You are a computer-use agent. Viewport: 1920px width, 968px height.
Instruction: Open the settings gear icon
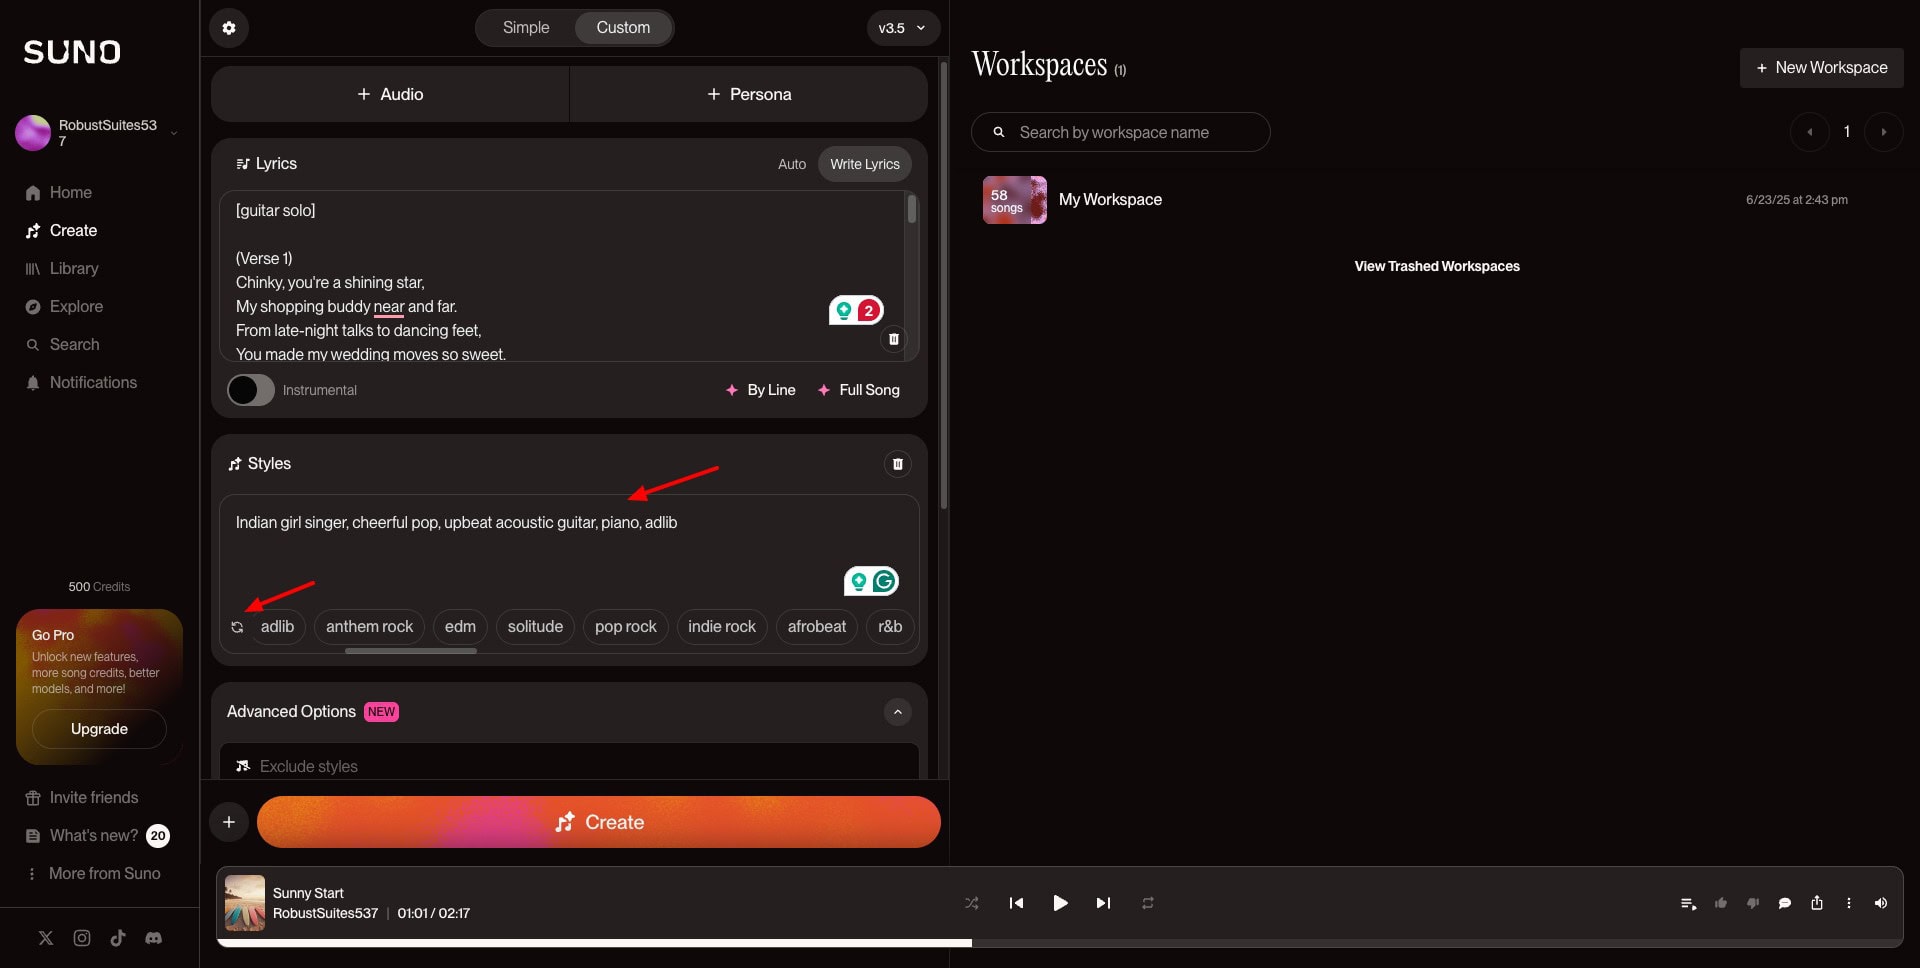pos(229,28)
